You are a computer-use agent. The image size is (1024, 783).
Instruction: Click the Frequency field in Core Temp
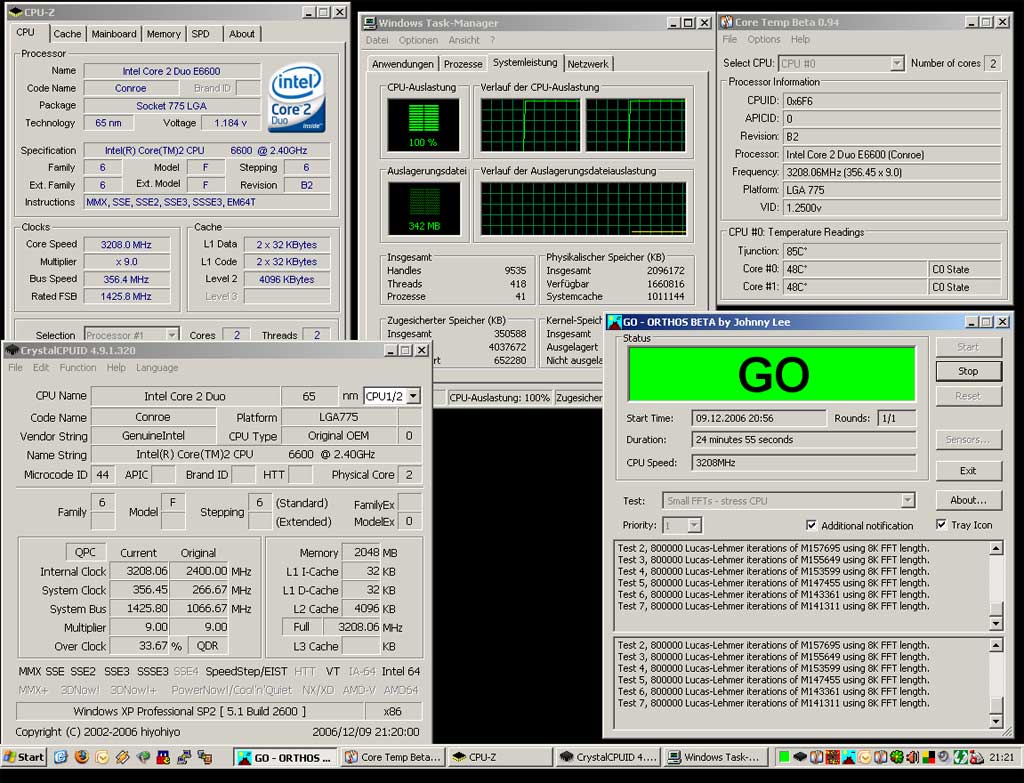[x=892, y=172]
